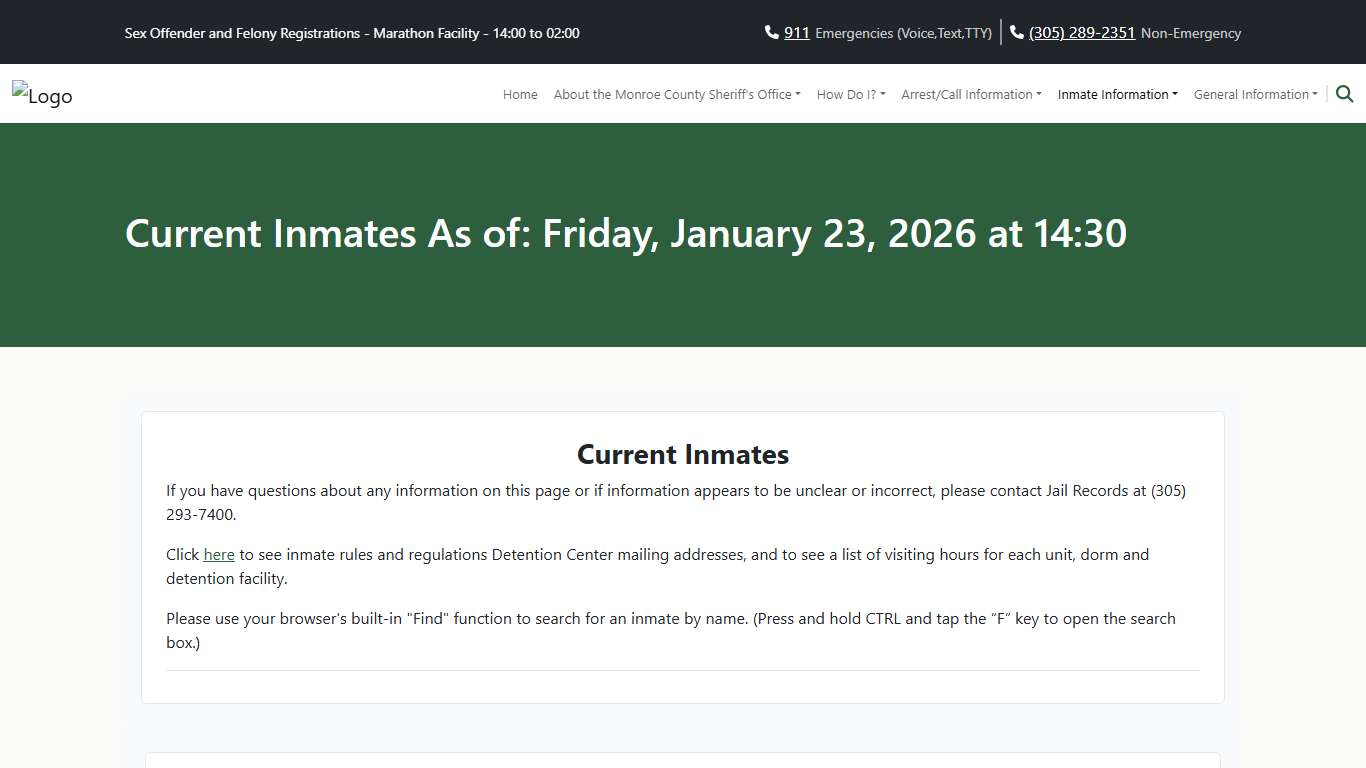Click the Sex Offender and Felony Registrations notice

pyautogui.click(x=352, y=33)
